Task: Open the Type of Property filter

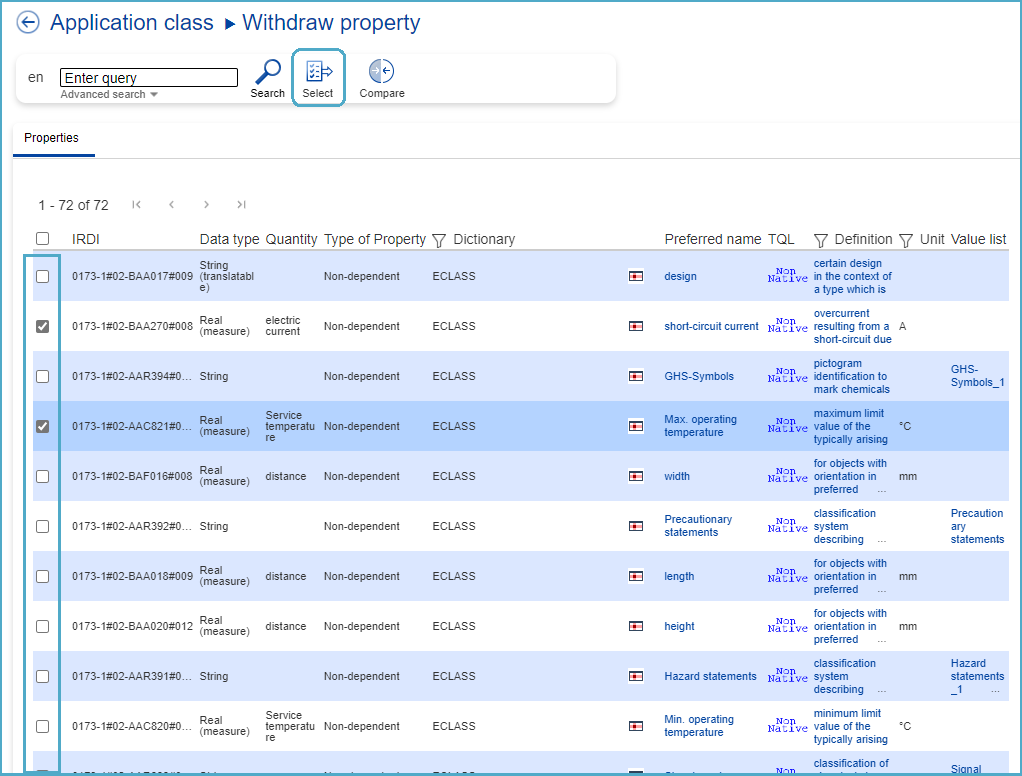Action: point(438,240)
